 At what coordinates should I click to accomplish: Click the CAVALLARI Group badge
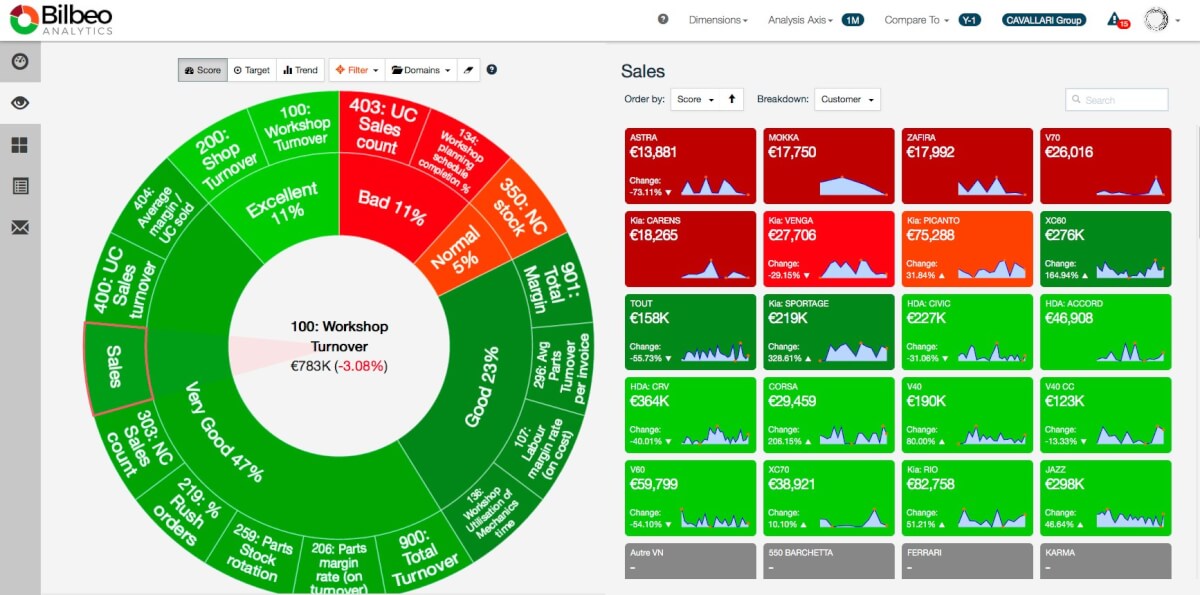[1044, 20]
